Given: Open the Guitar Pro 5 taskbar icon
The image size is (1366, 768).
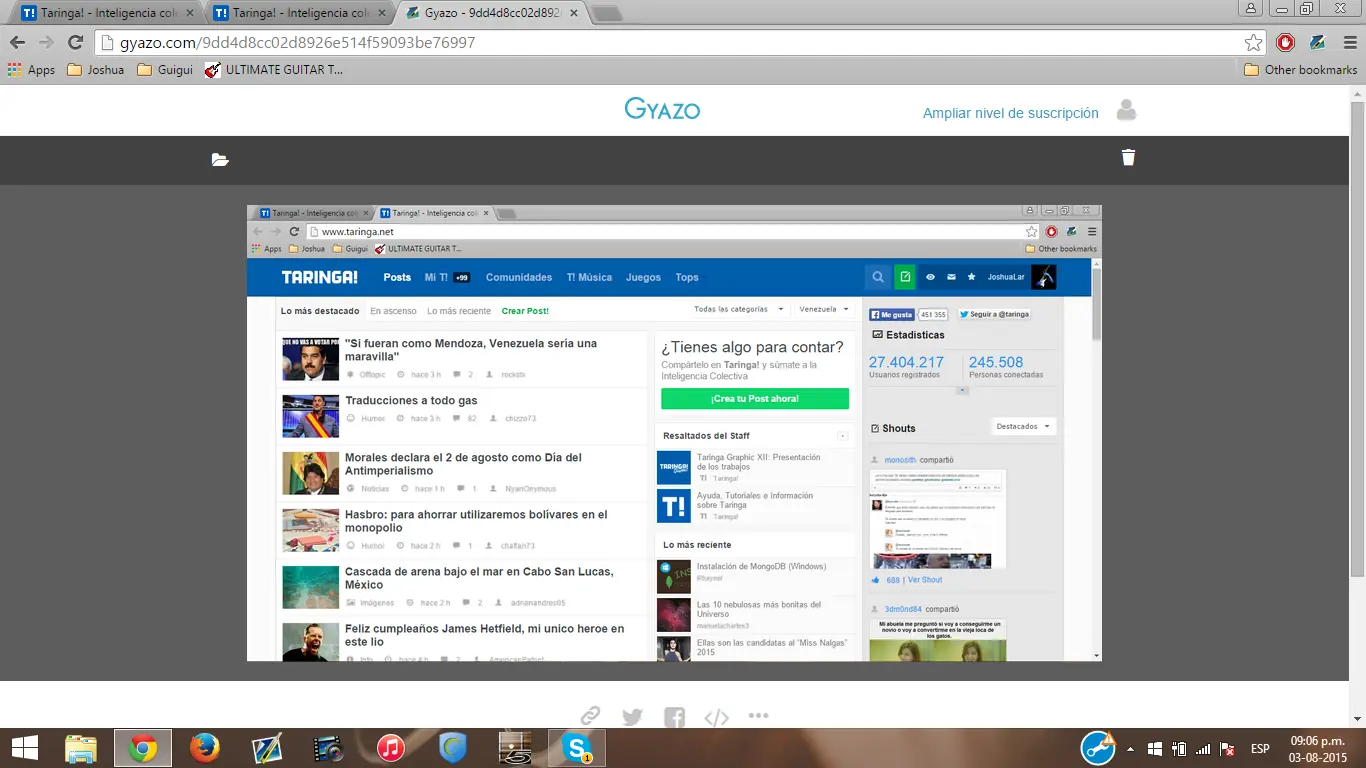Looking at the screenshot, I should coord(514,748).
